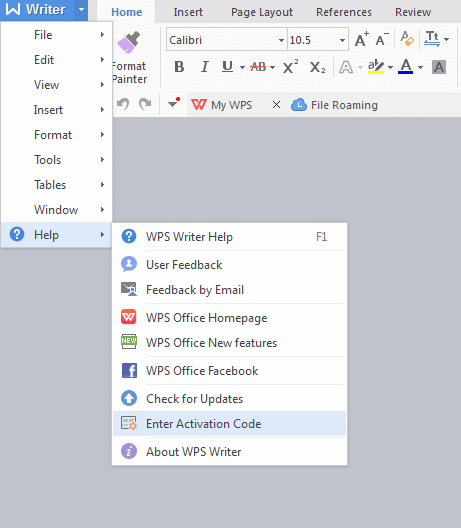Click the Text Effects outlined A icon

point(346,67)
